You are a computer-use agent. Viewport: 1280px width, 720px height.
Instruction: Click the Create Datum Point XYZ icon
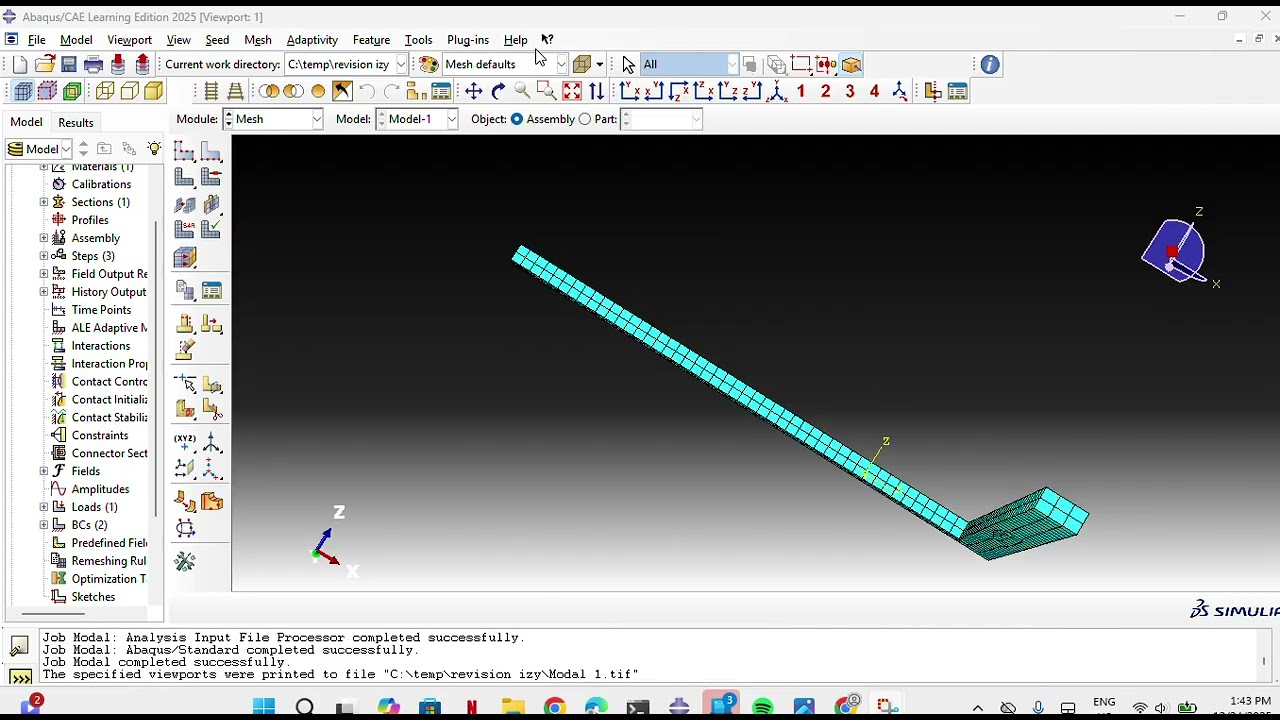185,441
